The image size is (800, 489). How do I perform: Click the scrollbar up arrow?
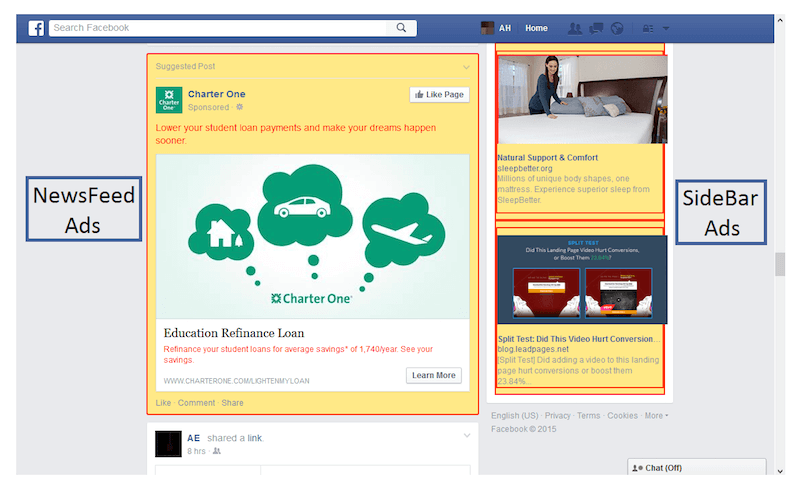click(780, 20)
